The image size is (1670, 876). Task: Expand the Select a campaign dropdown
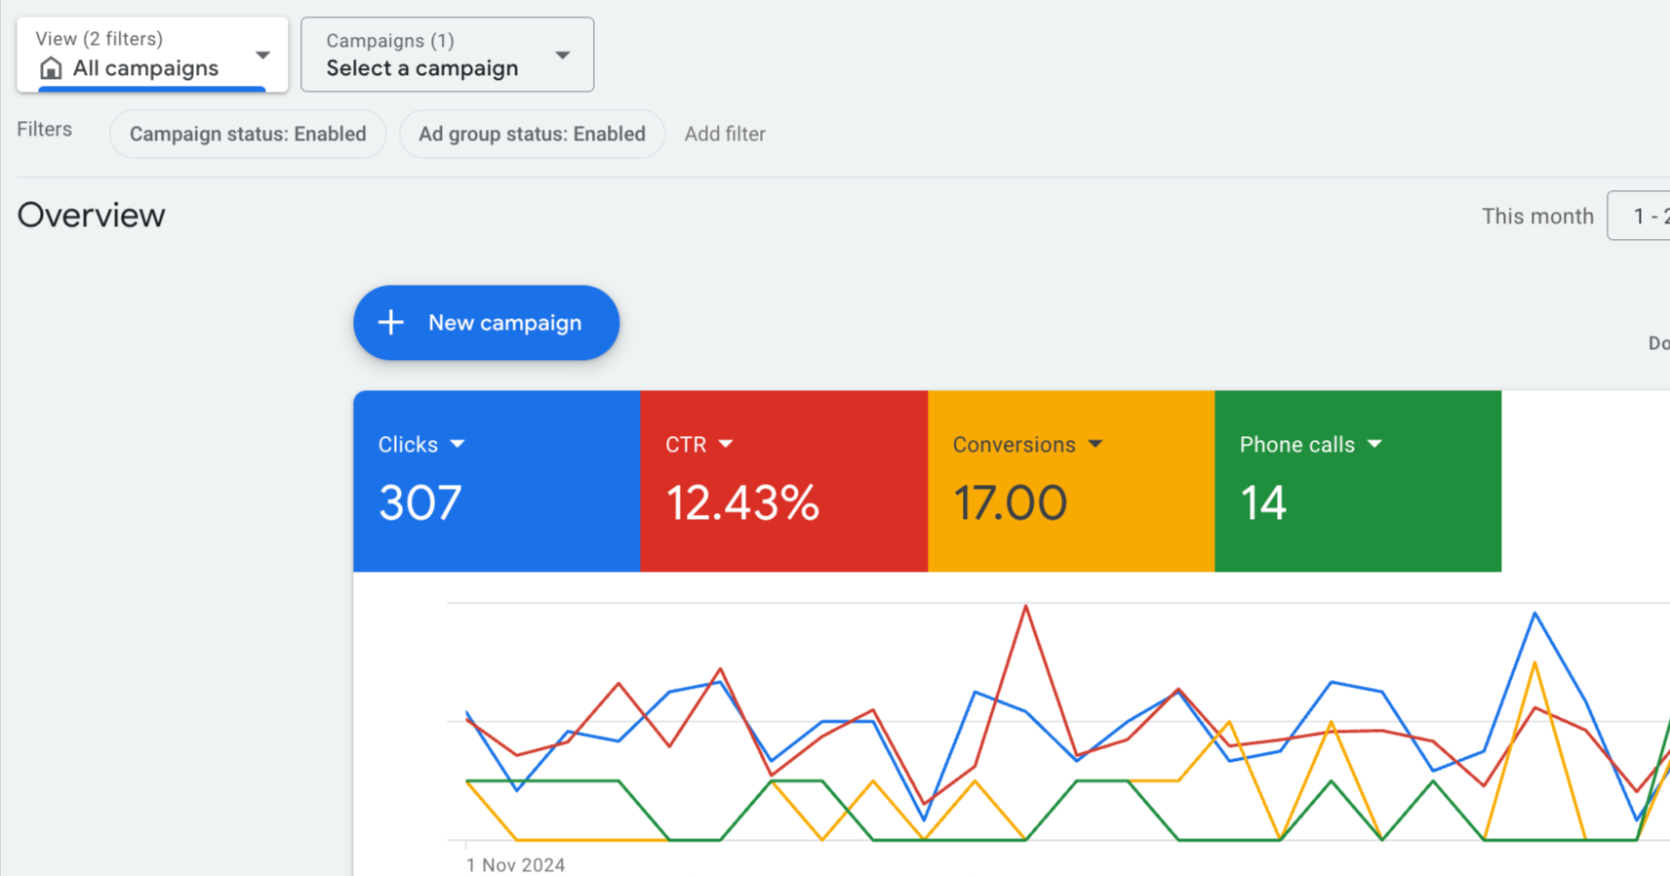pyautogui.click(x=562, y=55)
